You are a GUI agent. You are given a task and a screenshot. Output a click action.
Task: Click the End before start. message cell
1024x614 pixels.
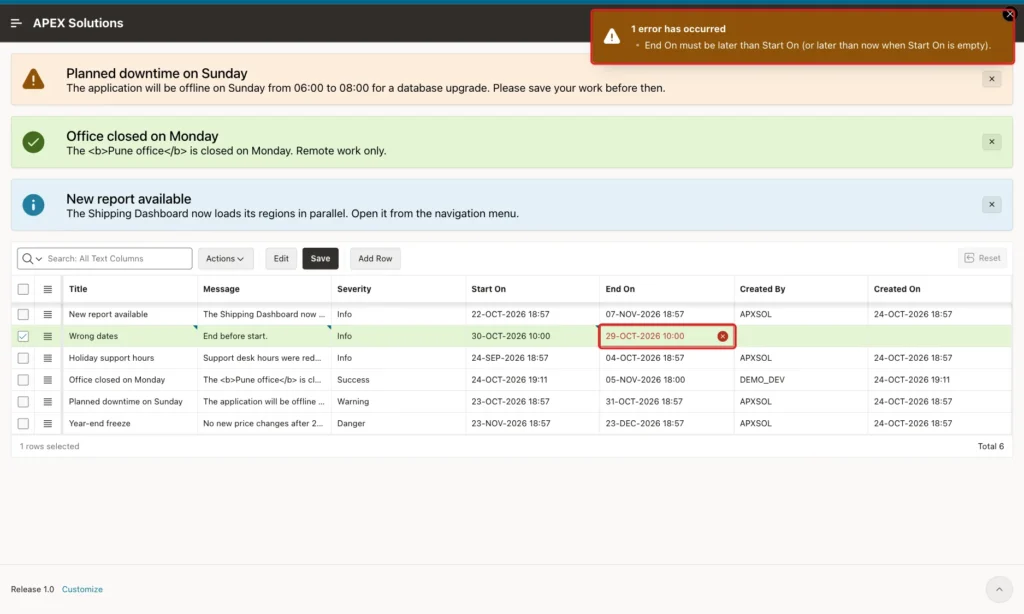pos(264,336)
